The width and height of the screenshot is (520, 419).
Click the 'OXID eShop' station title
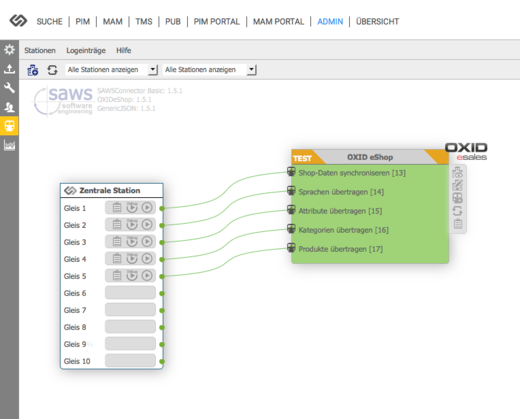point(370,157)
